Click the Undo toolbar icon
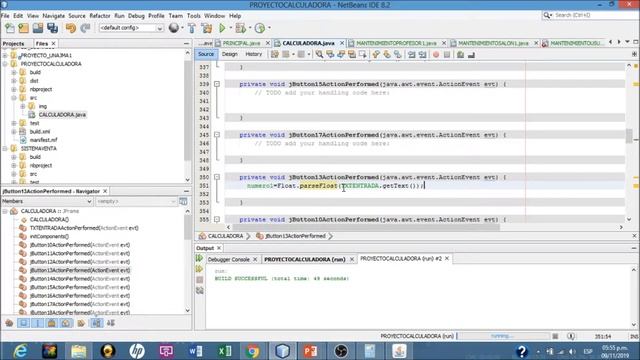Screen dimensions: 640x360 tap(71, 28)
